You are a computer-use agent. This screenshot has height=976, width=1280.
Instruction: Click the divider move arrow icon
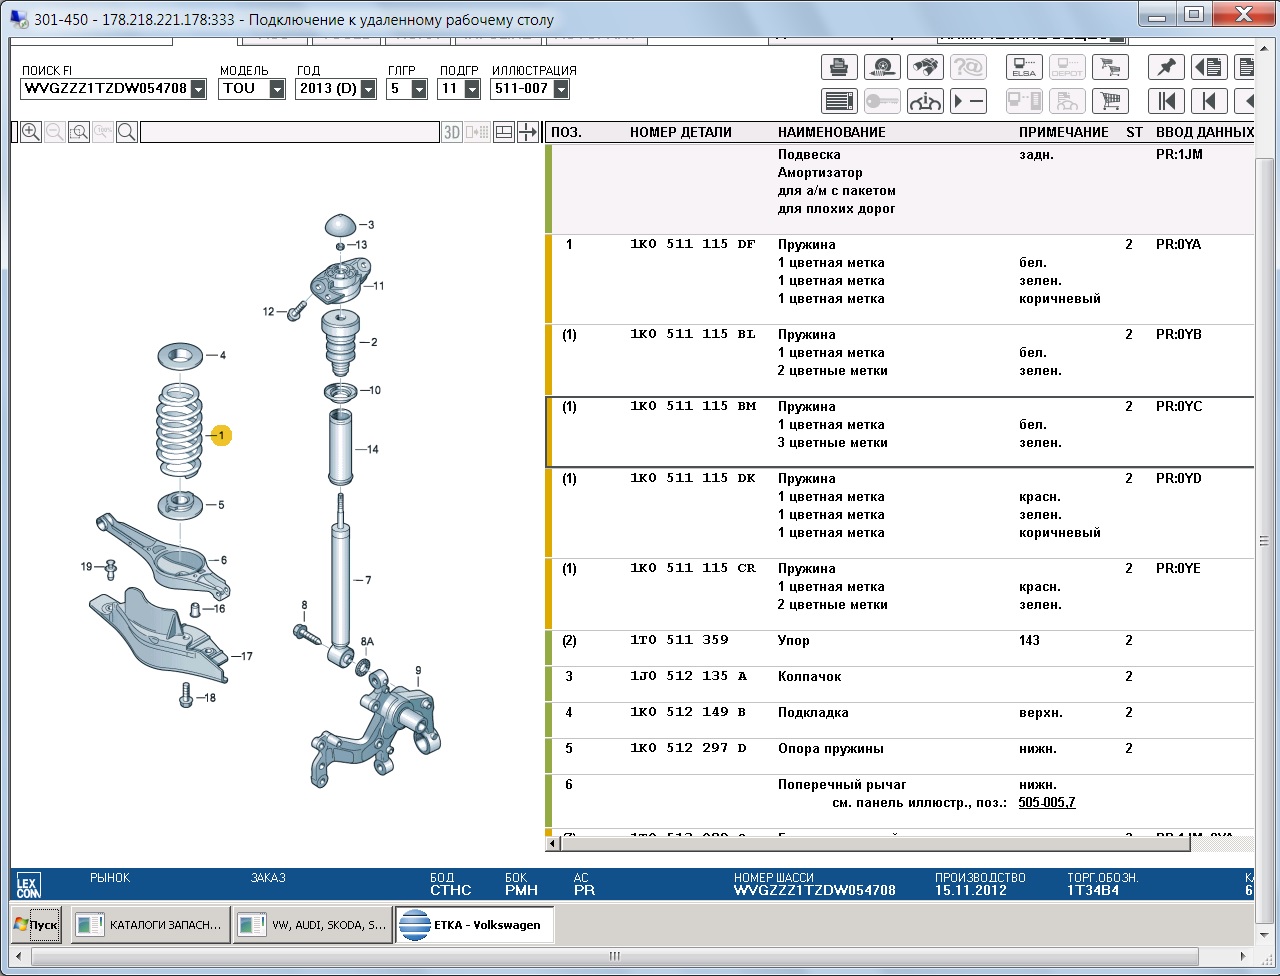pos(528,132)
